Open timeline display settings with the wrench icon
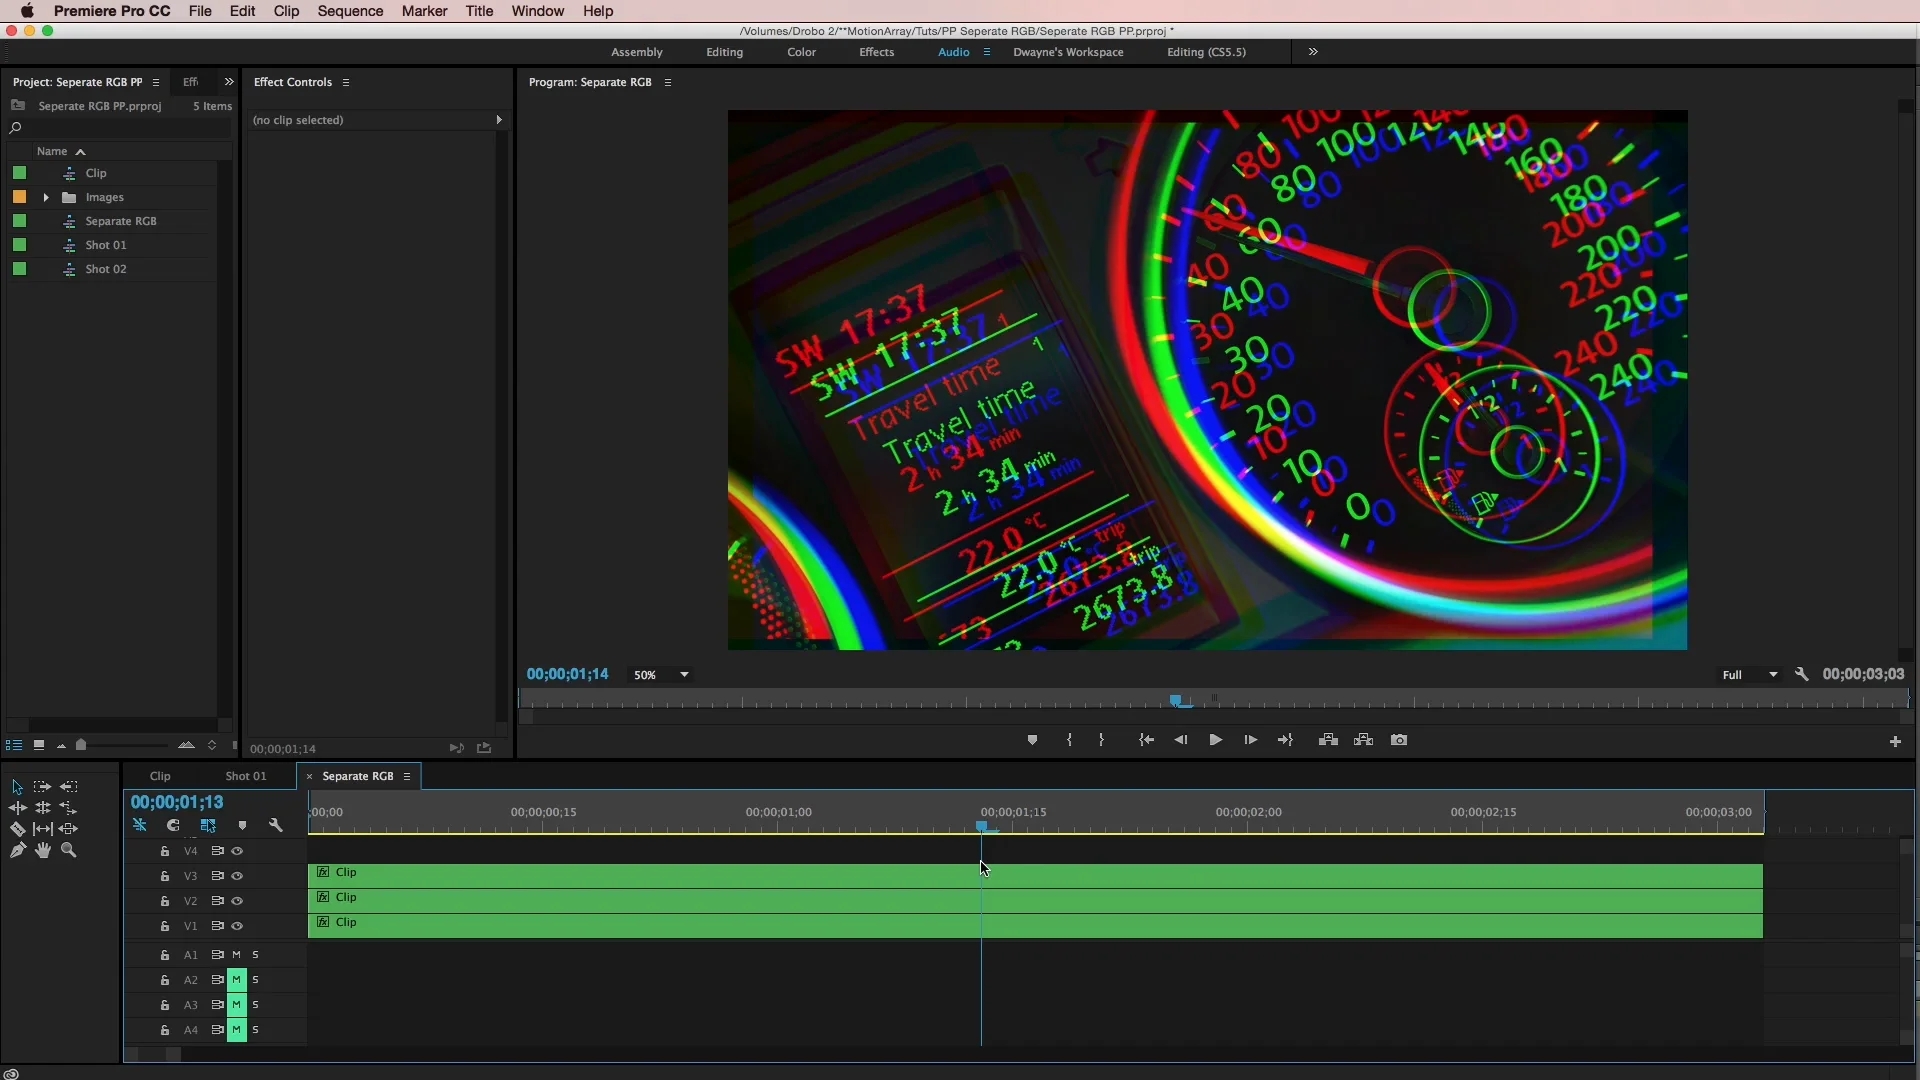This screenshot has width=1920, height=1080. (x=274, y=825)
